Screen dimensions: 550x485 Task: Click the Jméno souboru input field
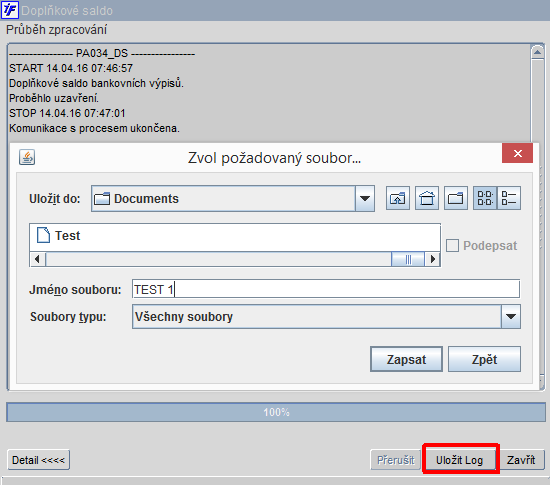[x=326, y=289]
